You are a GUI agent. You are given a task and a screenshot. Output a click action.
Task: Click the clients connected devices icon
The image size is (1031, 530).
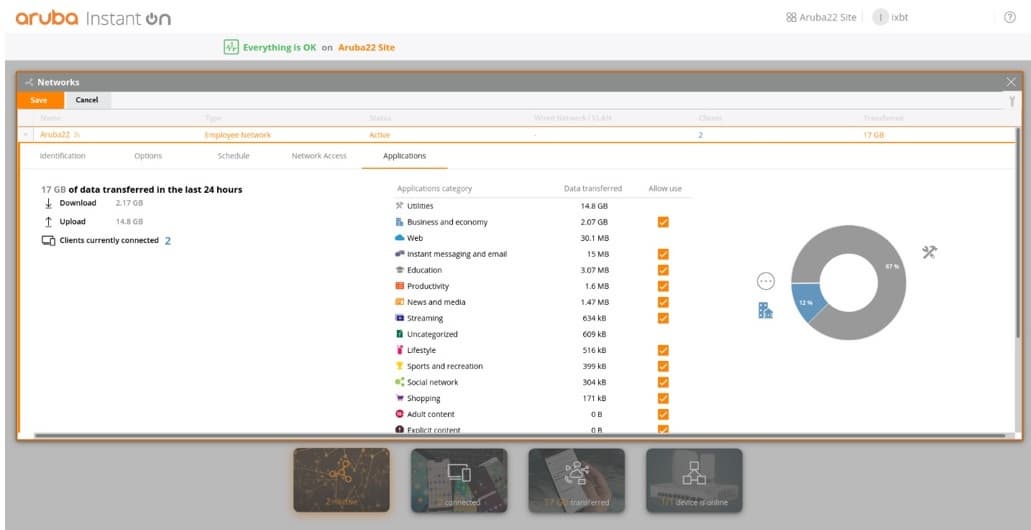point(49,241)
